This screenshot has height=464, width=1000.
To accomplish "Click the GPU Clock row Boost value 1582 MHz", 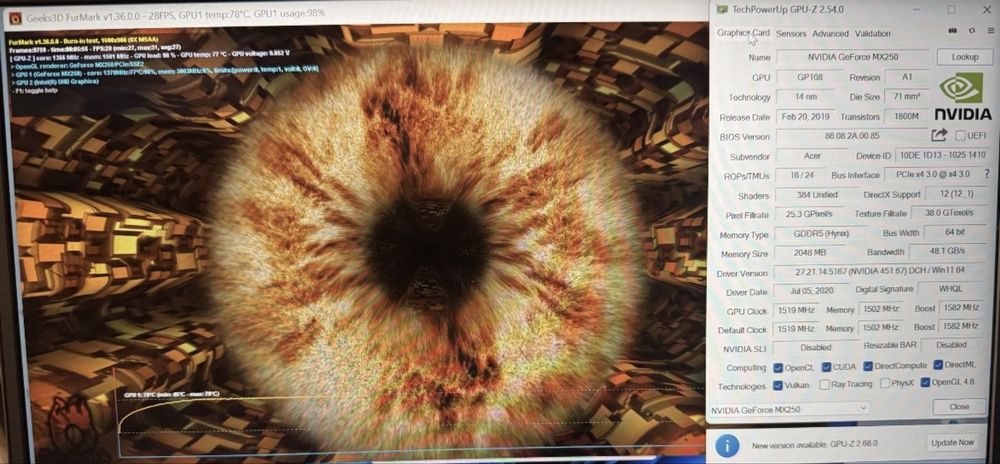I will (962, 308).
